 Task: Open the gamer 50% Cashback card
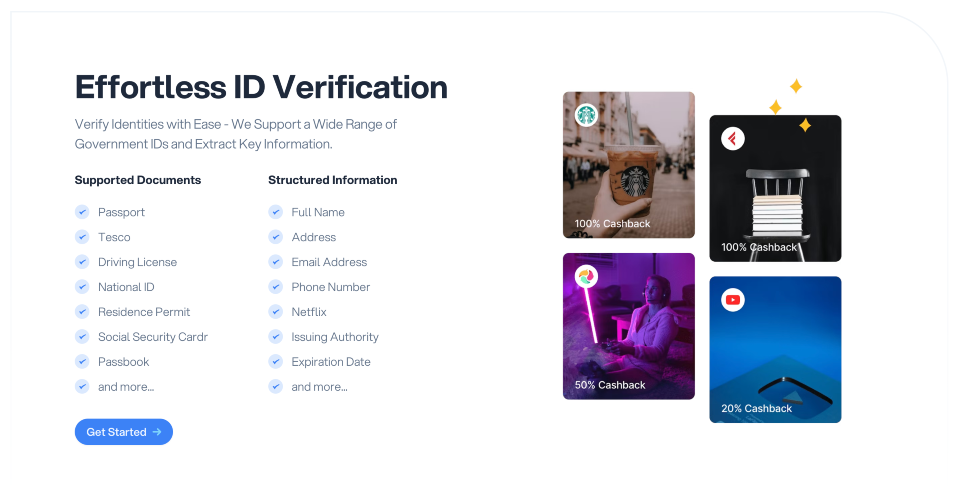tap(628, 326)
